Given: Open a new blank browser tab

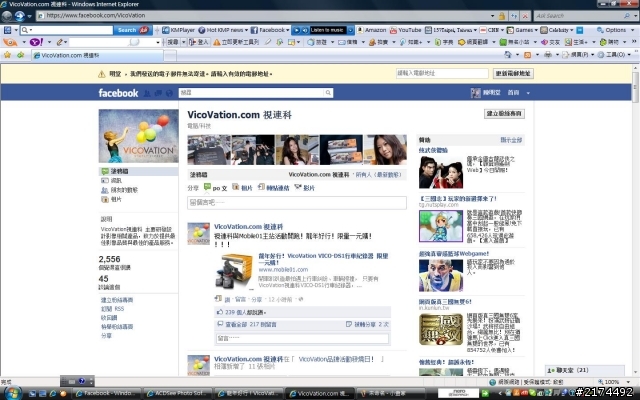Looking at the screenshot, I should click(170, 55).
